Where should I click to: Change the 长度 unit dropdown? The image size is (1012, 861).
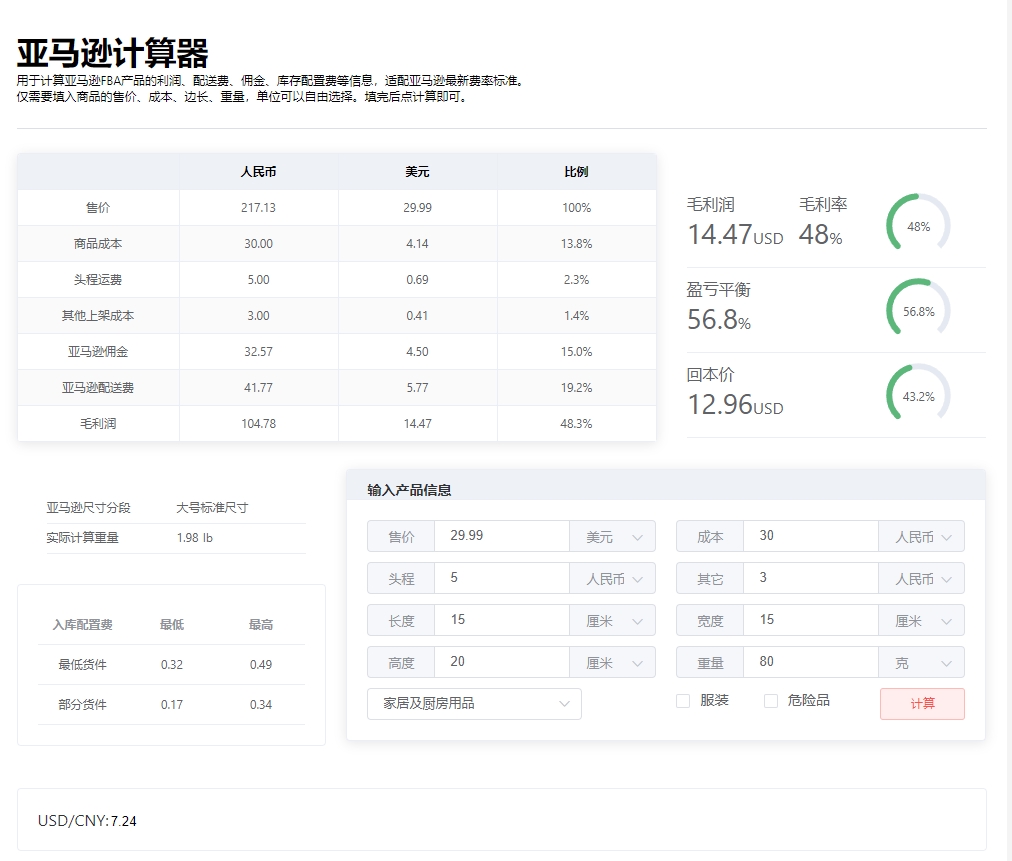pyautogui.click(x=612, y=620)
